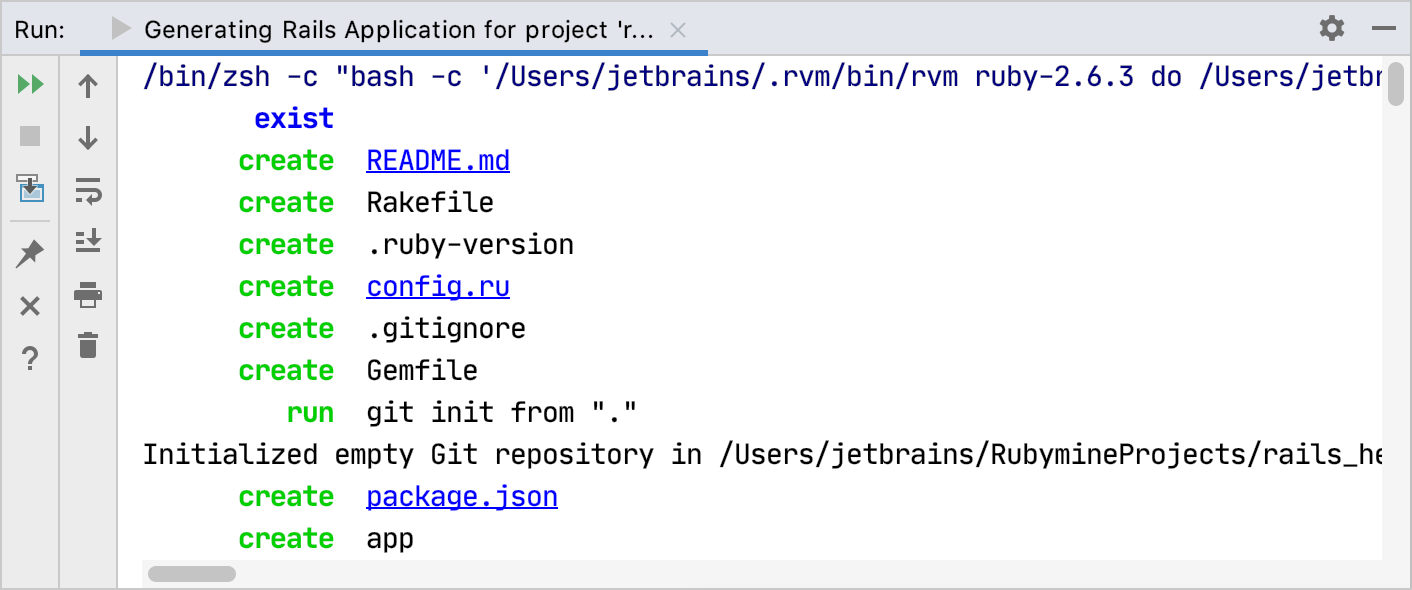The image size is (1412, 590).
Task: Rerun the Rails application generation
Action: pos(30,84)
